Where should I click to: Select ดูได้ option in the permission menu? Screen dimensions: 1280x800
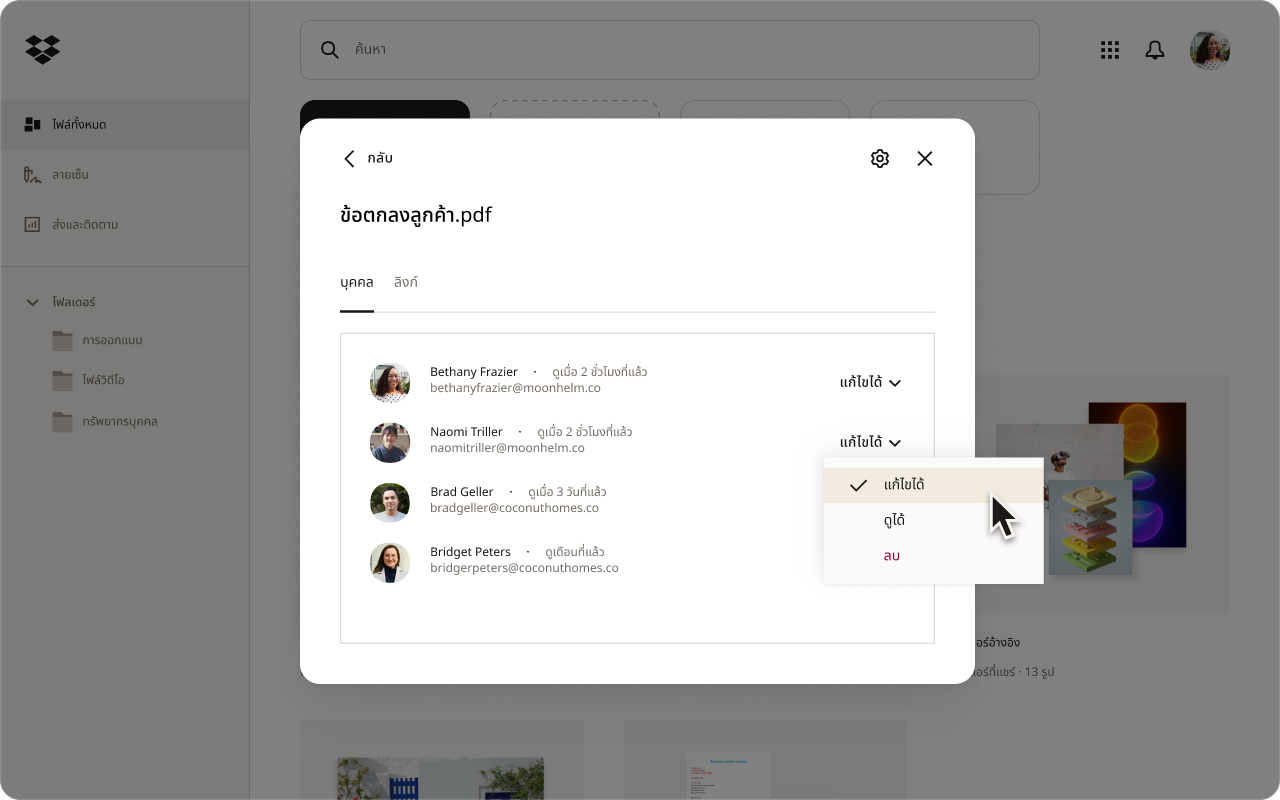point(933,521)
